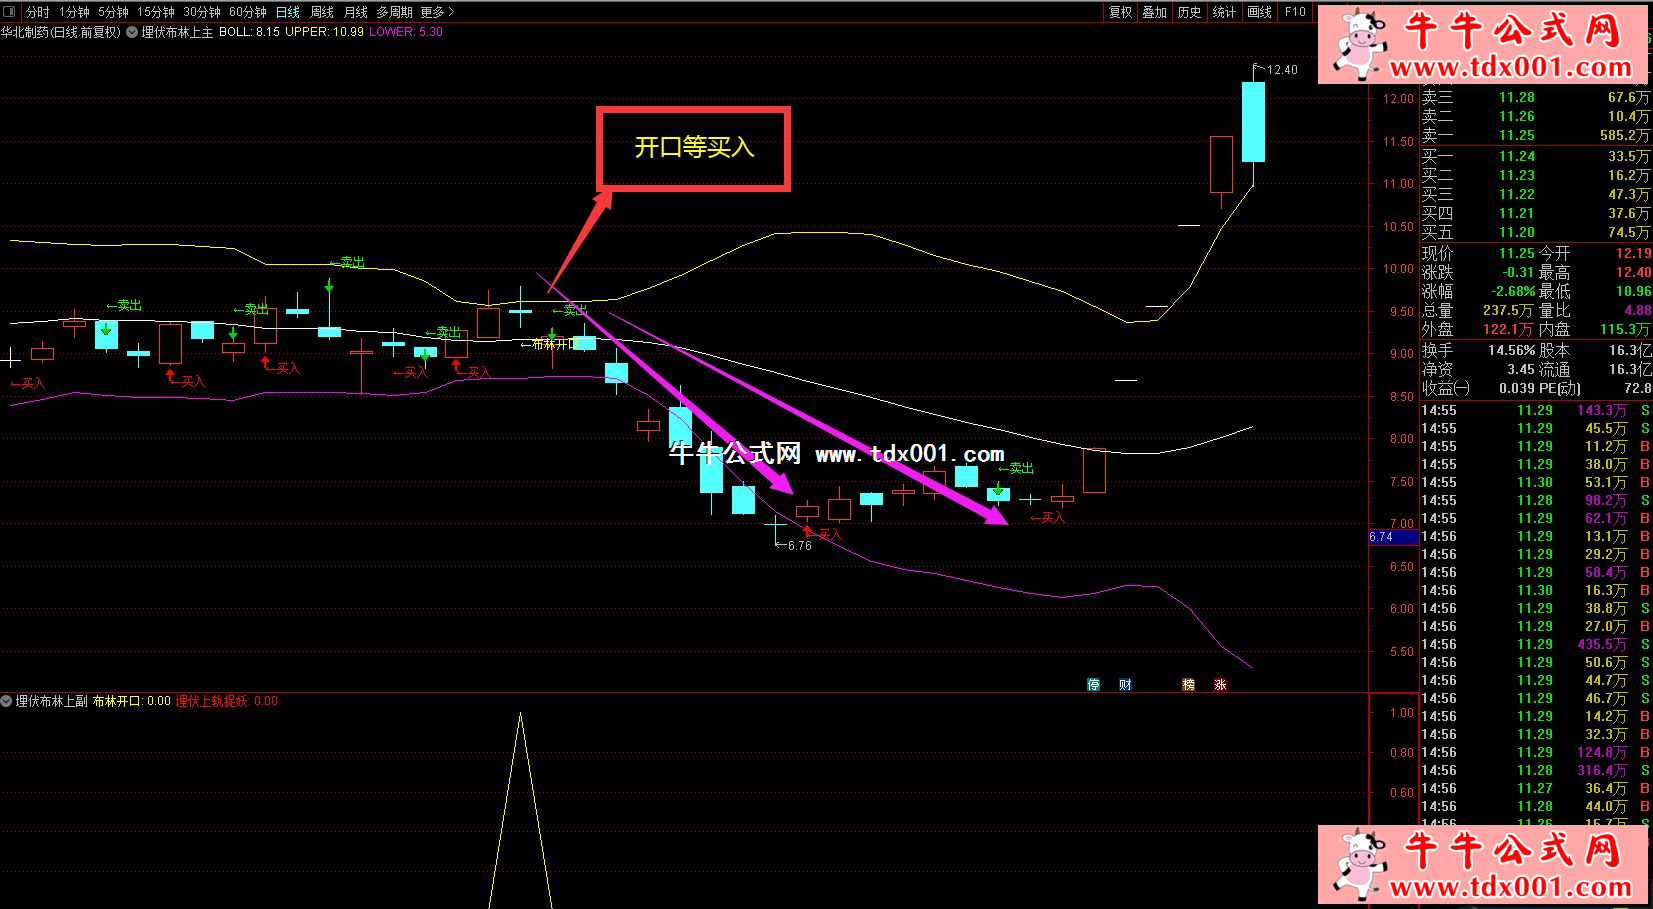Click the 总量 237.5万 value

click(1508, 310)
